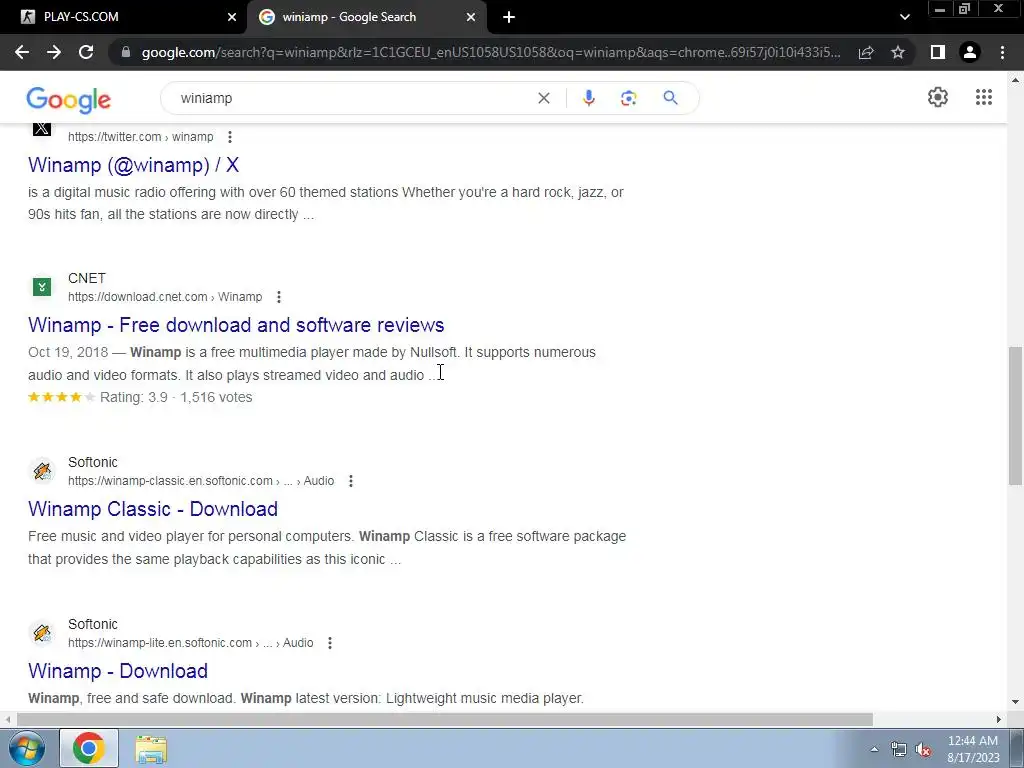Switch to PLAY-CS.COM tab
Viewport: 1024px width, 768px height.
[124, 17]
